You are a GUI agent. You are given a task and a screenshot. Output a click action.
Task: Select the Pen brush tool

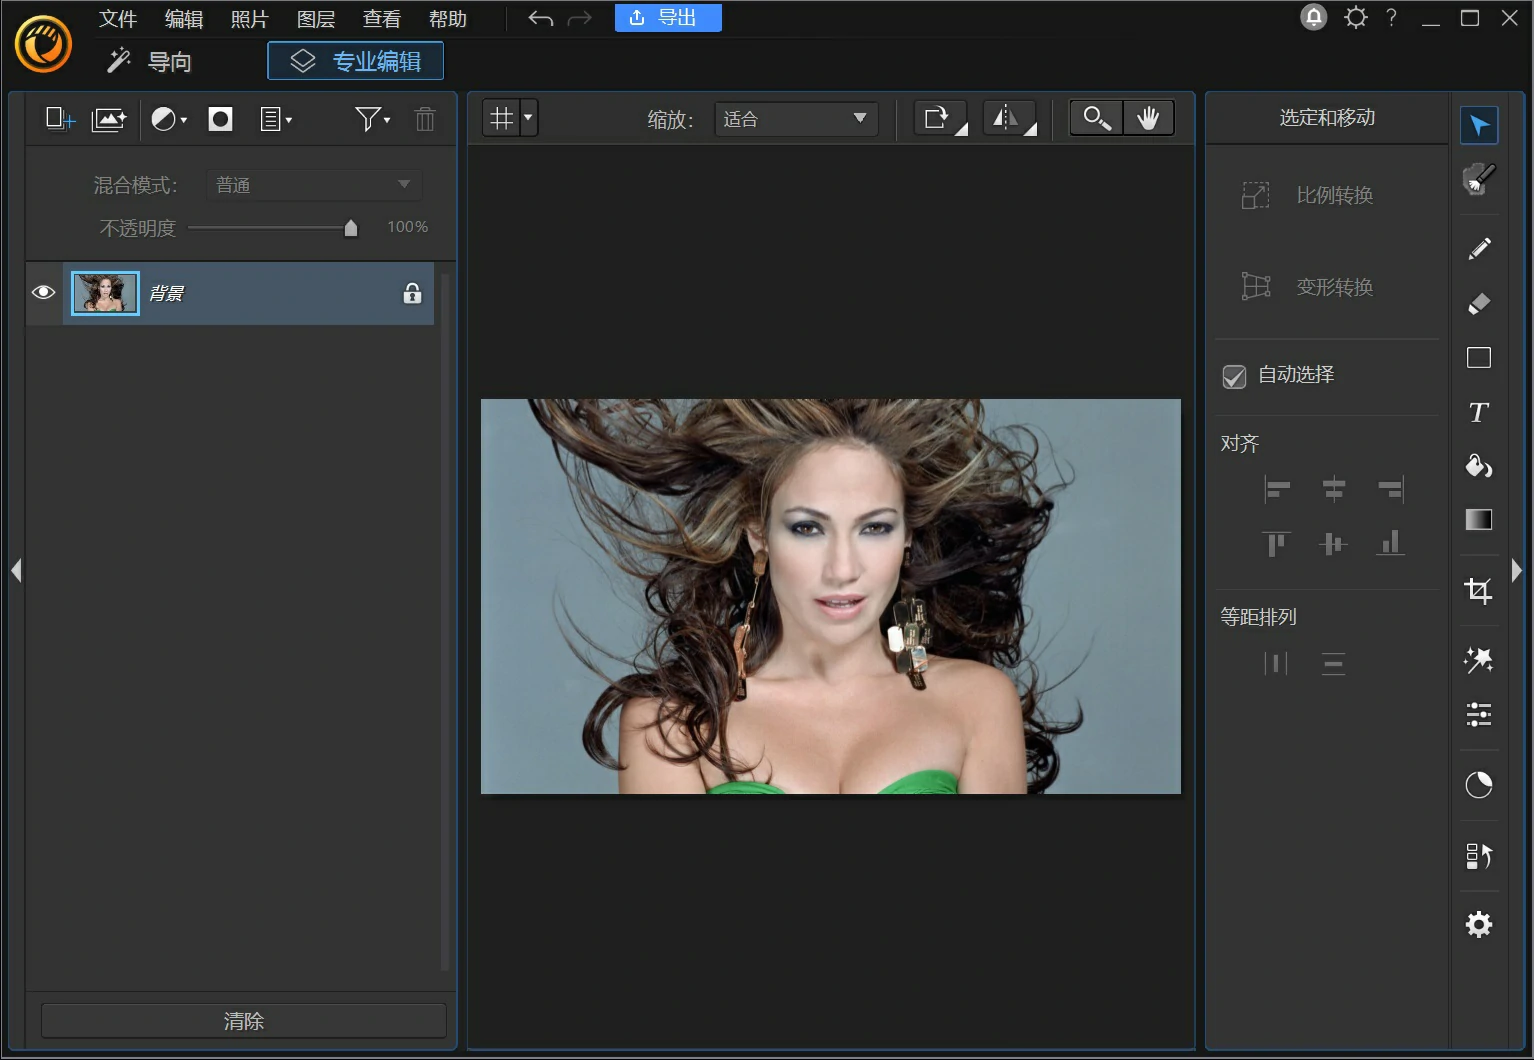click(x=1478, y=249)
